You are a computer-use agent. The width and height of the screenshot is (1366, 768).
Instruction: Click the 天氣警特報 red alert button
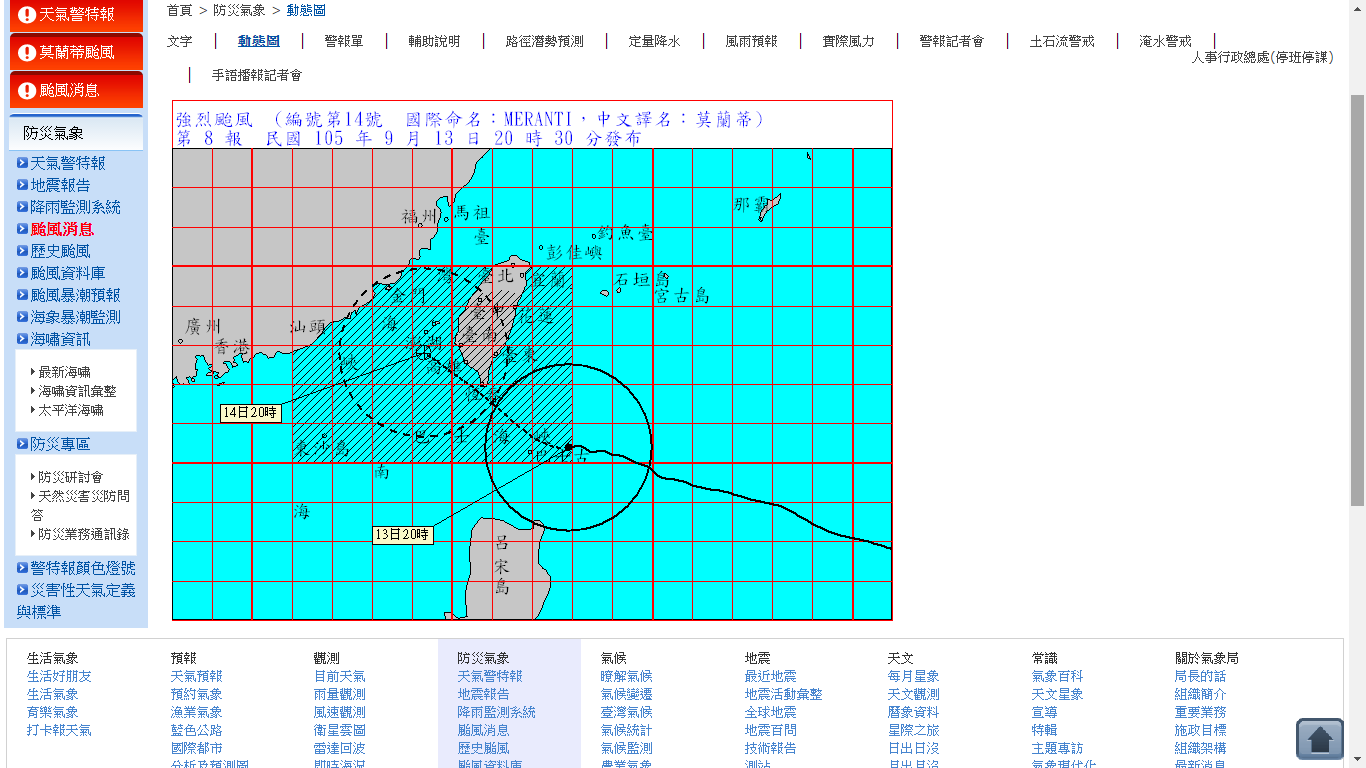click(x=76, y=15)
